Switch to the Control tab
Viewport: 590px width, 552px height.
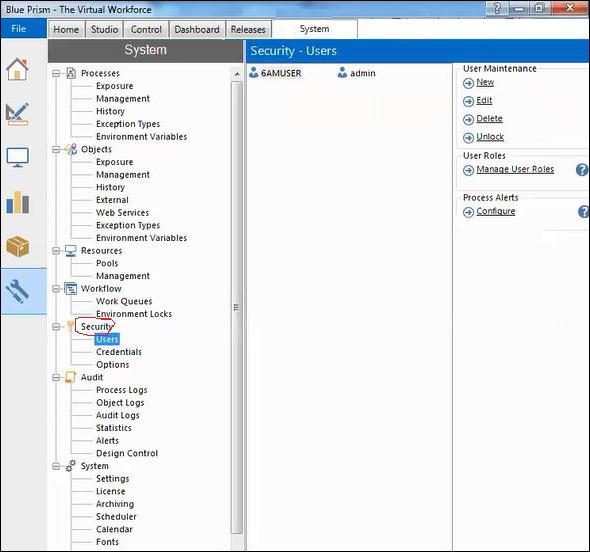[x=146, y=29]
